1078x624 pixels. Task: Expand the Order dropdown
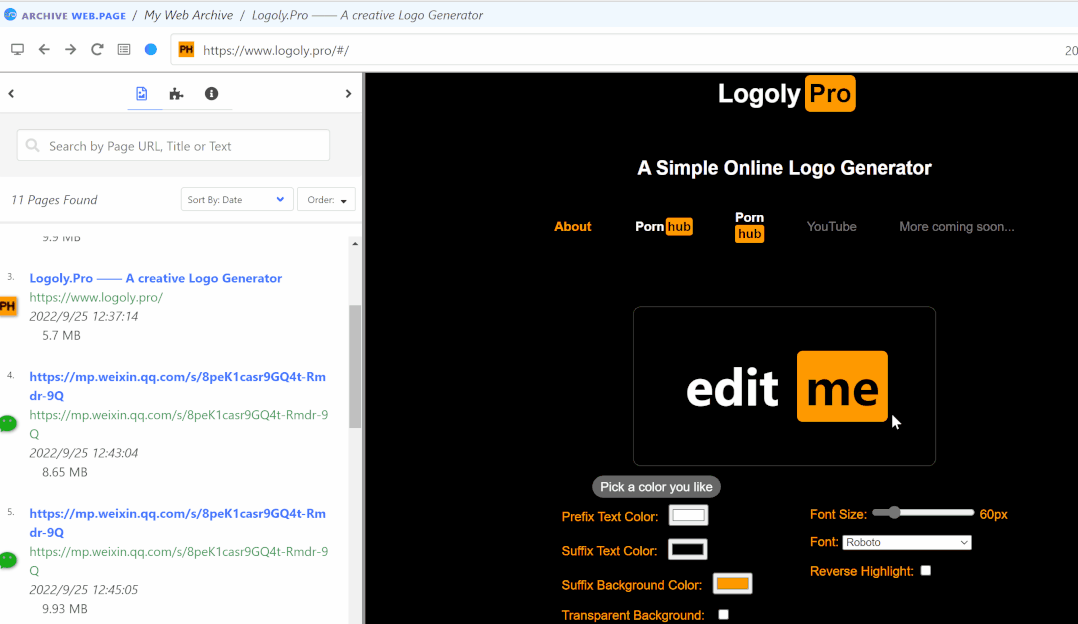pyautogui.click(x=327, y=199)
